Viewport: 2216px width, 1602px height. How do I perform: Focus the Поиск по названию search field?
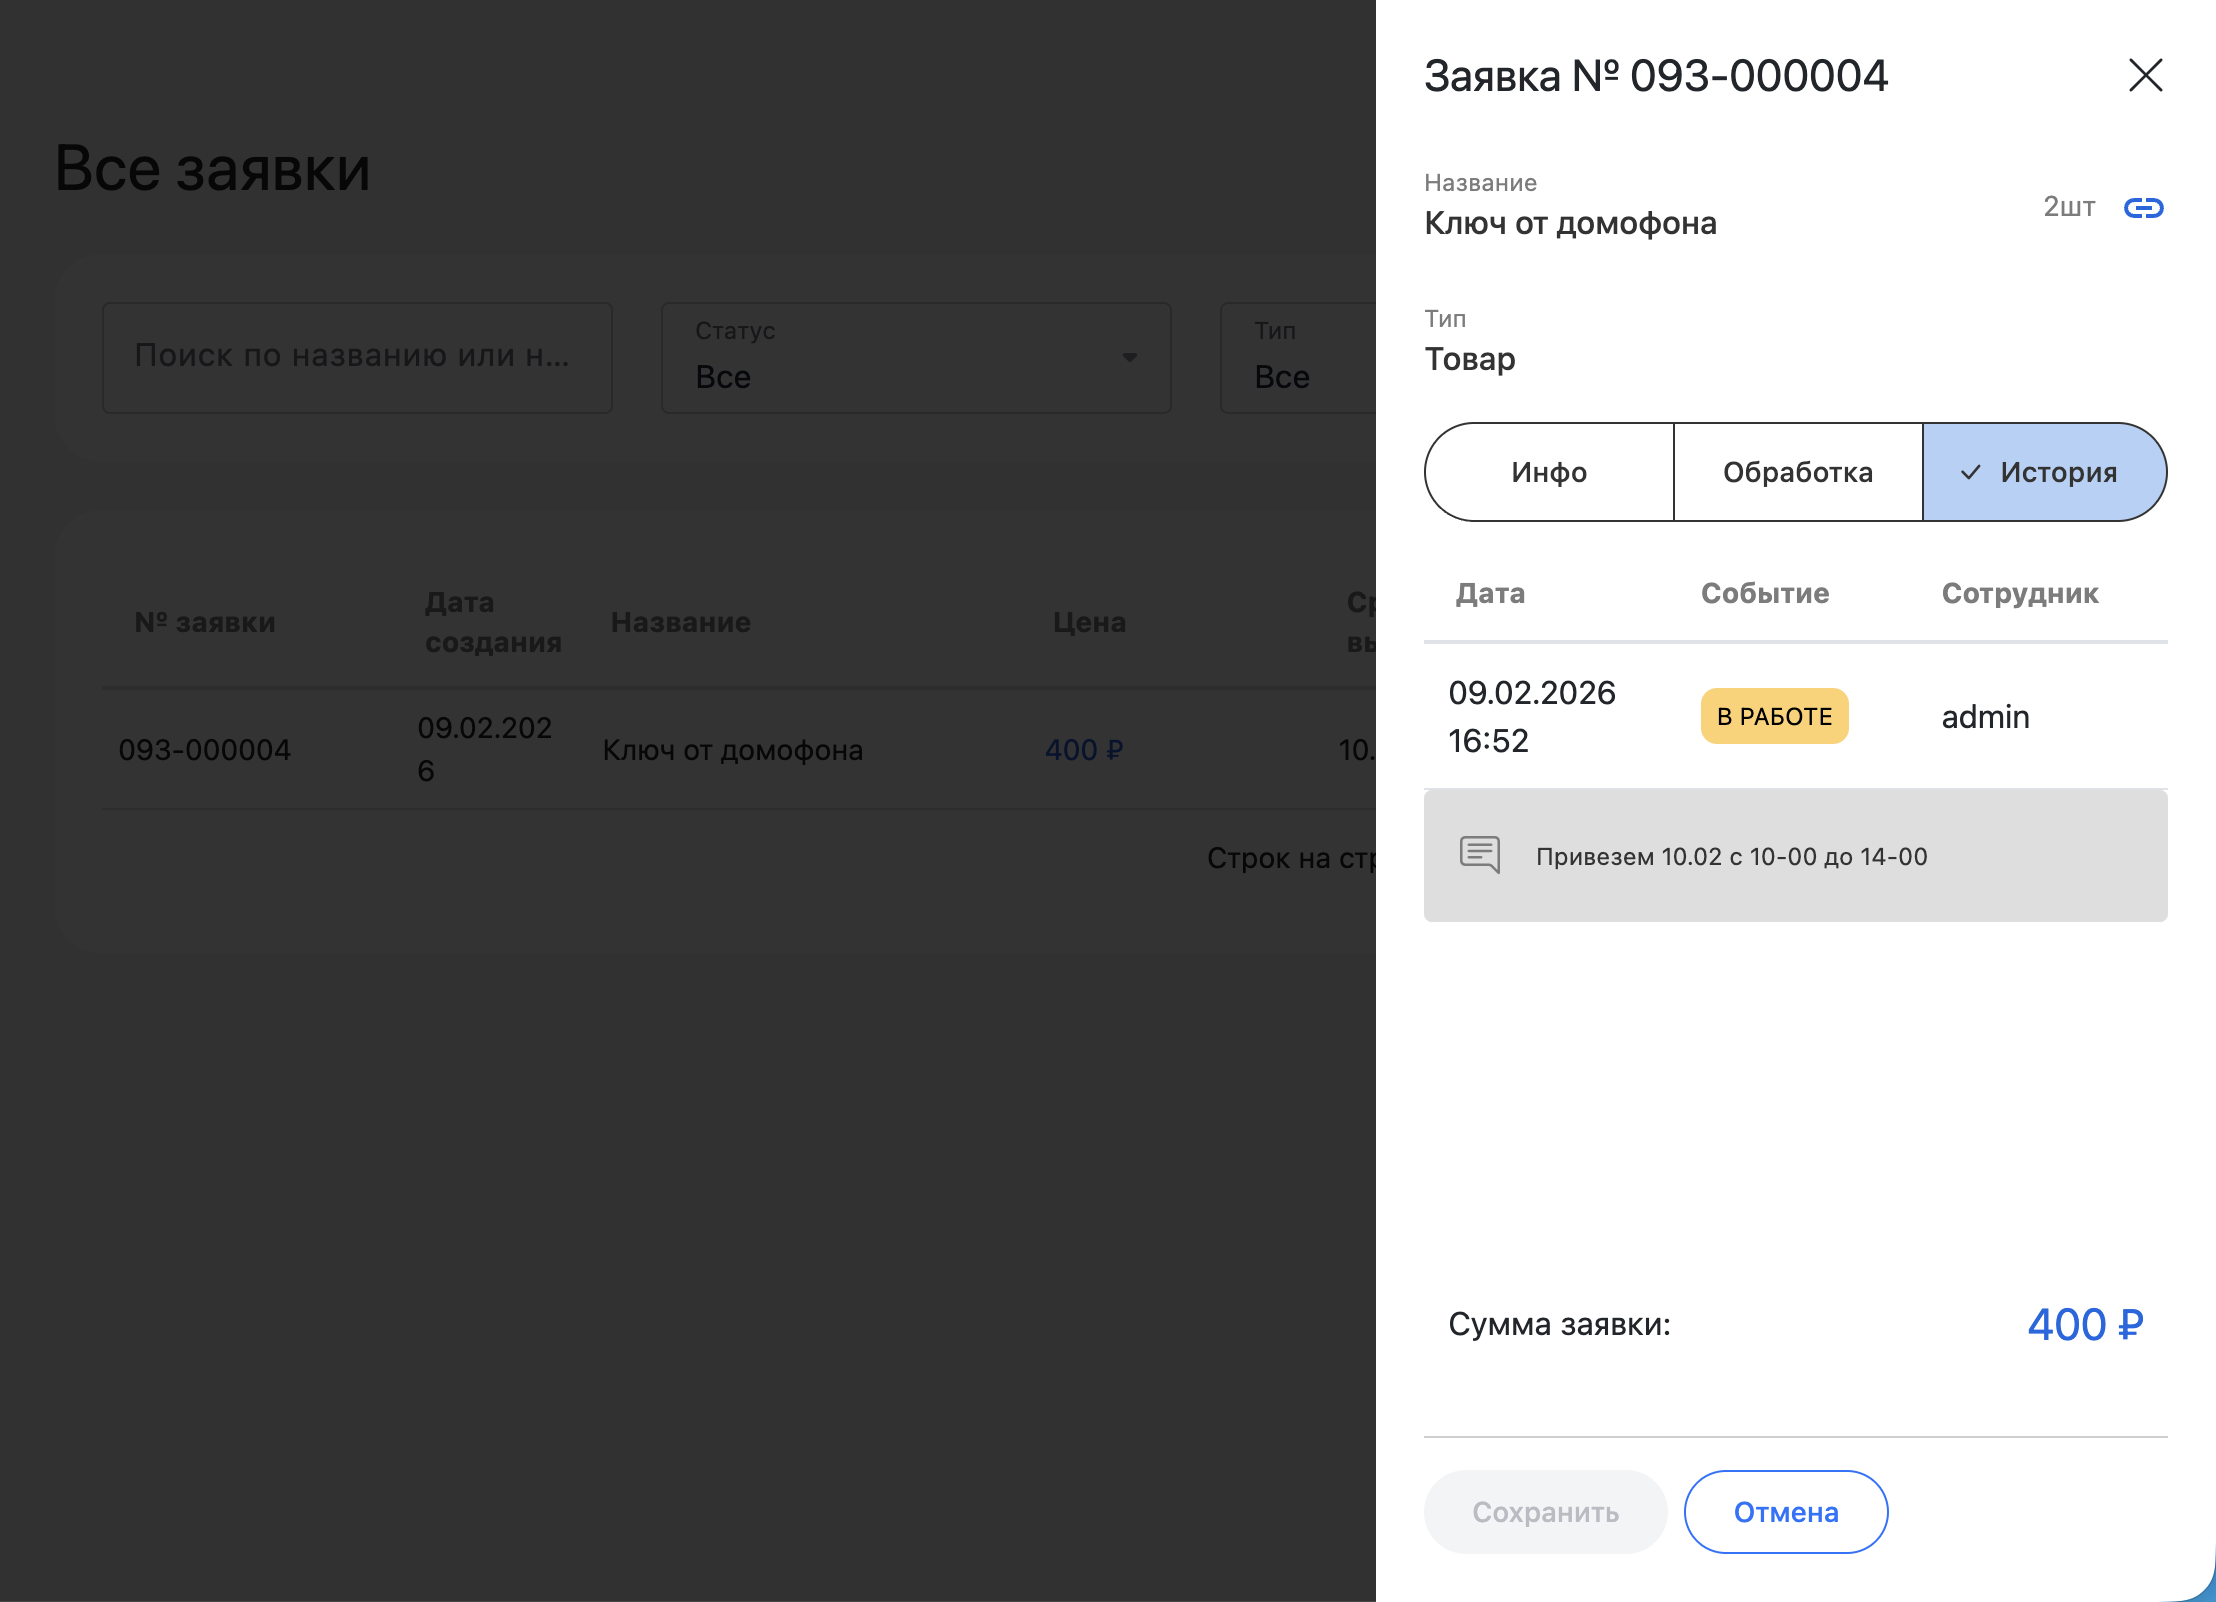coord(357,357)
